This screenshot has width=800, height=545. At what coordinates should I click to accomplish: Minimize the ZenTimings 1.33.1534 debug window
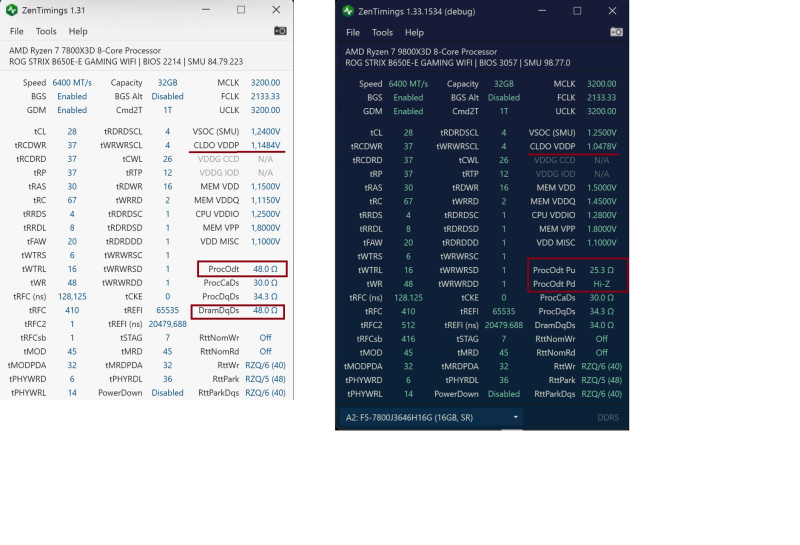[542, 11]
